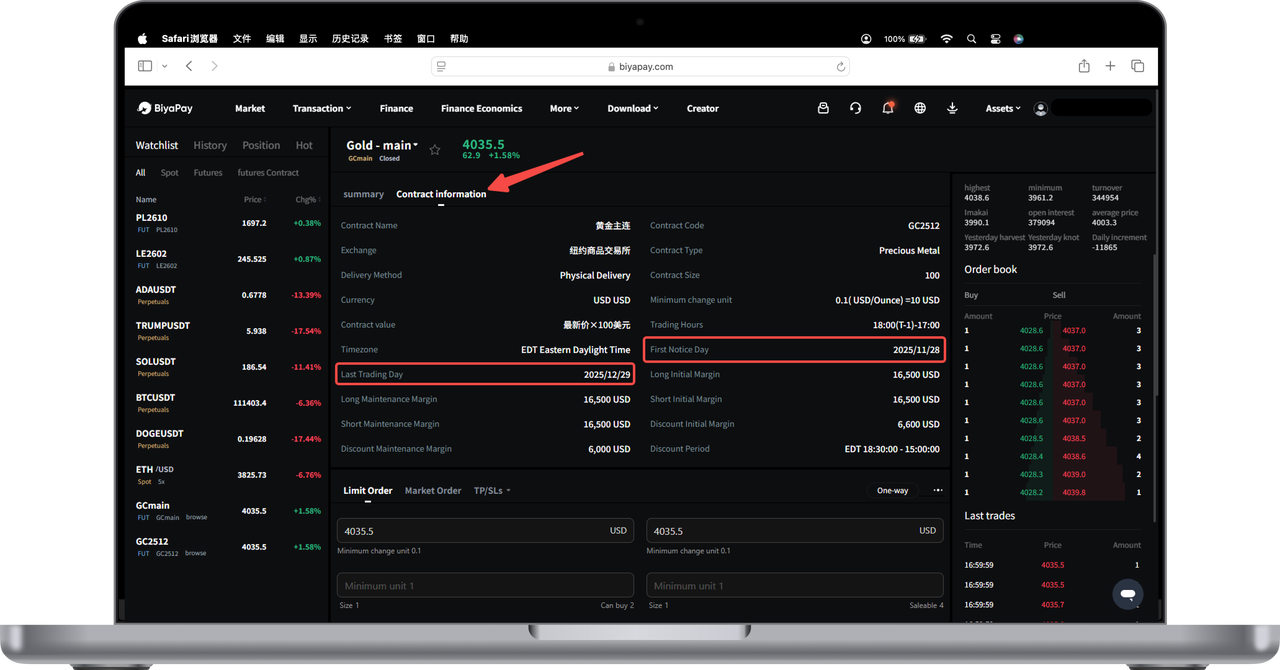Open the Finance Economics link
The image size is (1280, 670).
click(x=481, y=108)
